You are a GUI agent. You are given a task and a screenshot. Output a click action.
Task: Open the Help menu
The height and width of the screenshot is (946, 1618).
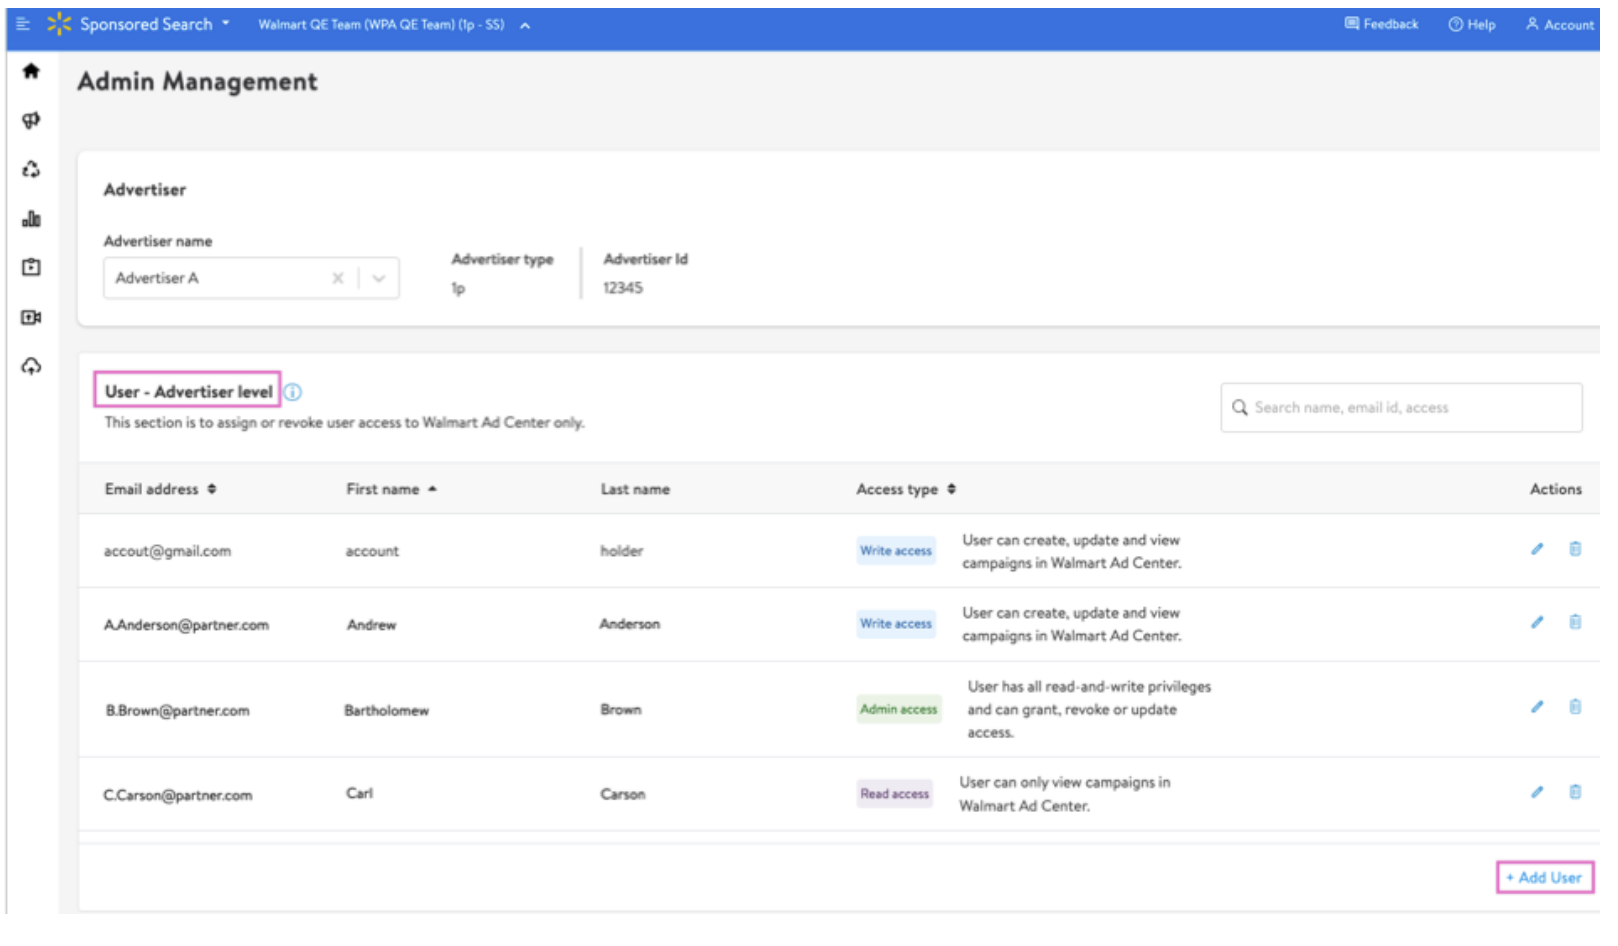click(1472, 25)
